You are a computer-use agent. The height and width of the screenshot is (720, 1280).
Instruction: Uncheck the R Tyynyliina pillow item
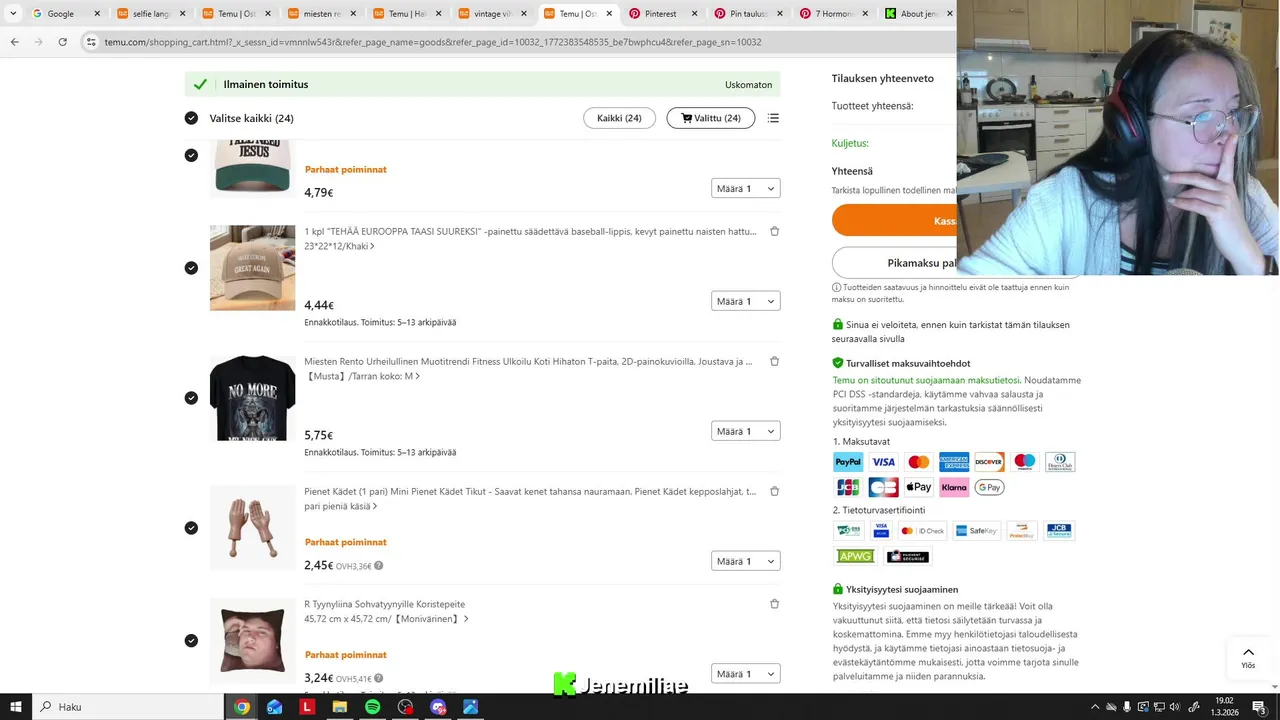coord(191,641)
